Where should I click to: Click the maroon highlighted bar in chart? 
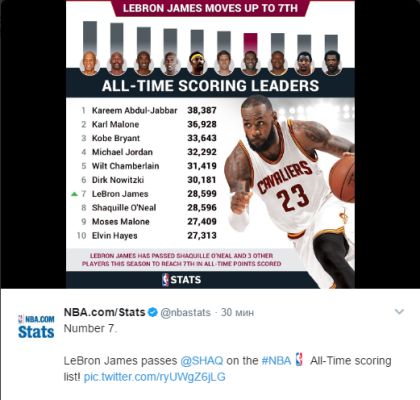pyautogui.click(x=251, y=43)
